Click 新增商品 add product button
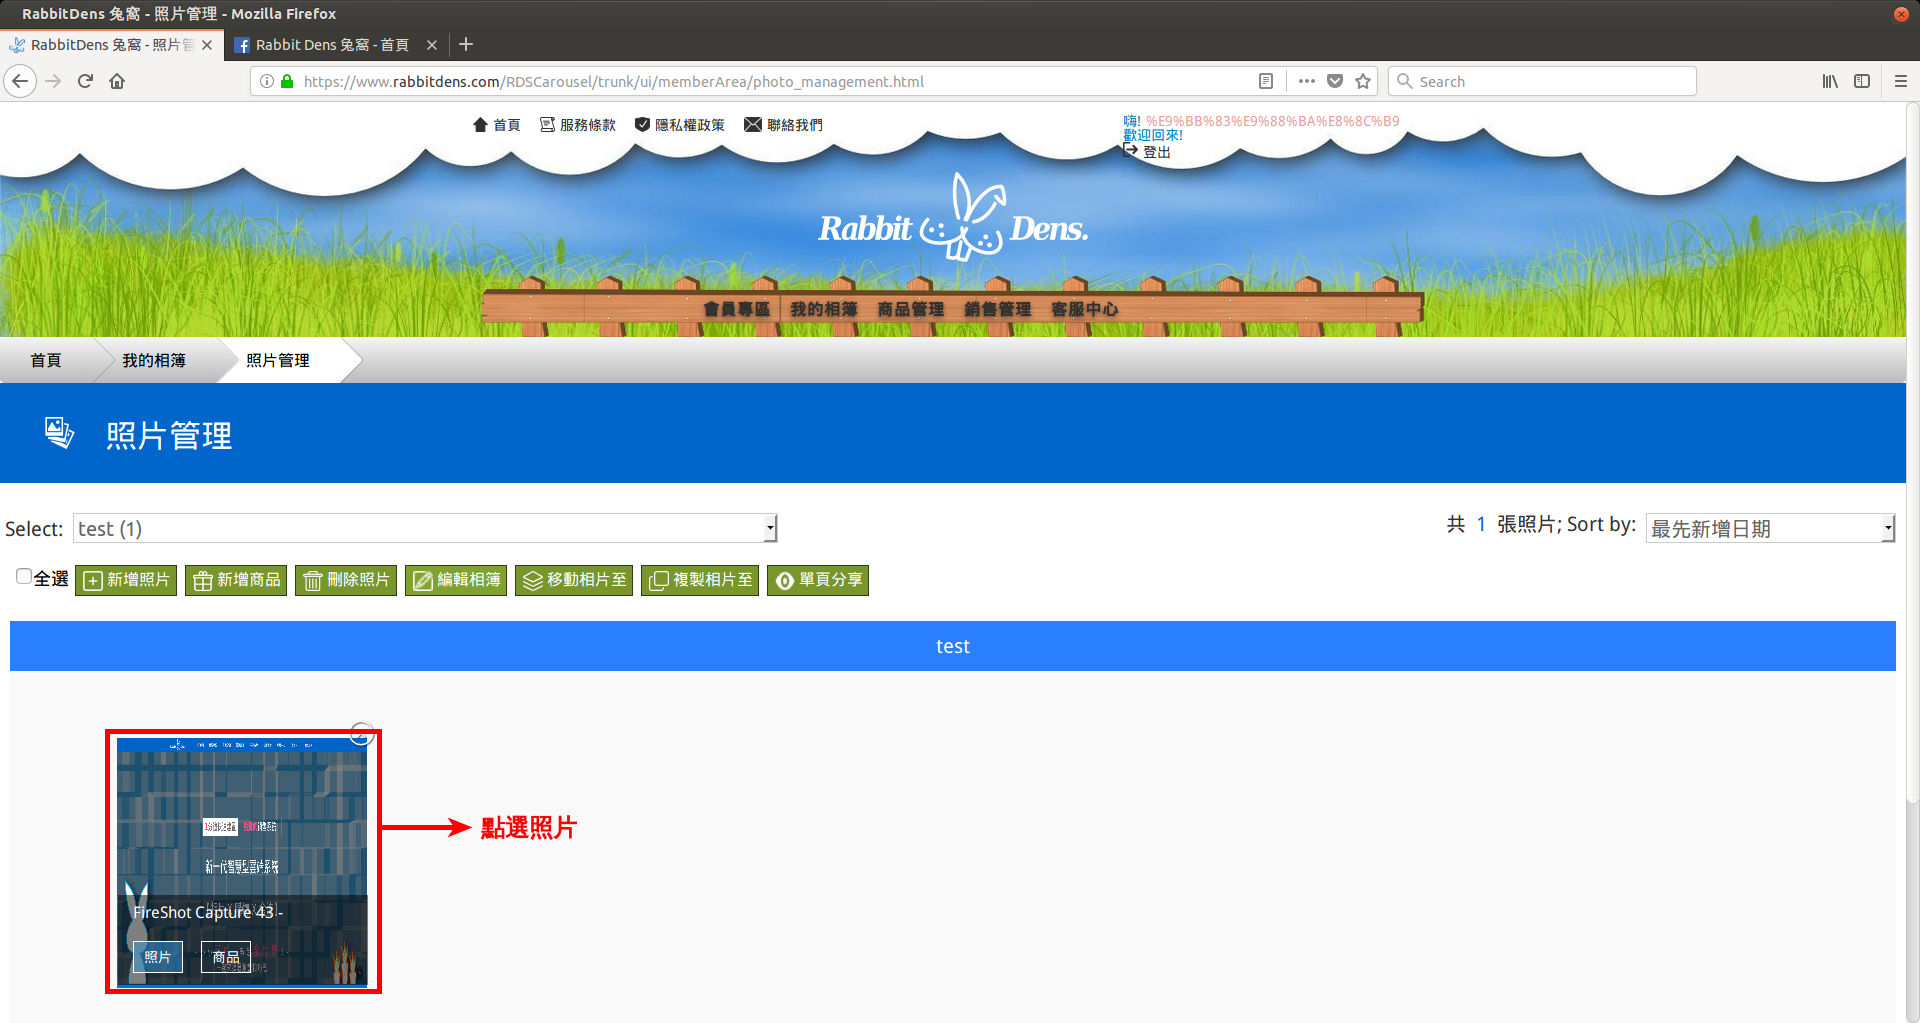The image size is (1920, 1023). [x=236, y=580]
